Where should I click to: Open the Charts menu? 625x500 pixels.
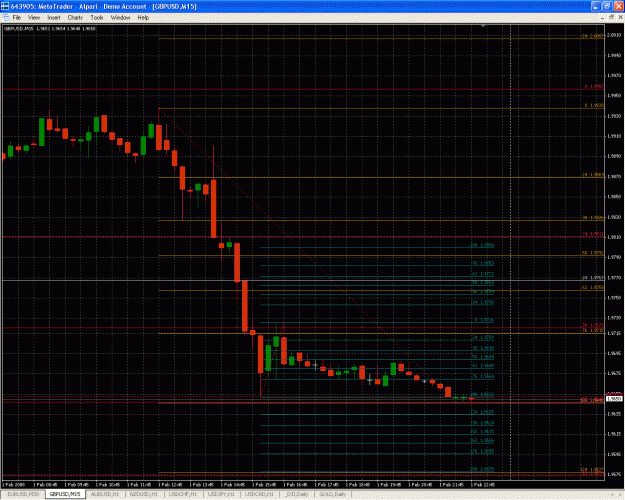(x=75, y=18)
